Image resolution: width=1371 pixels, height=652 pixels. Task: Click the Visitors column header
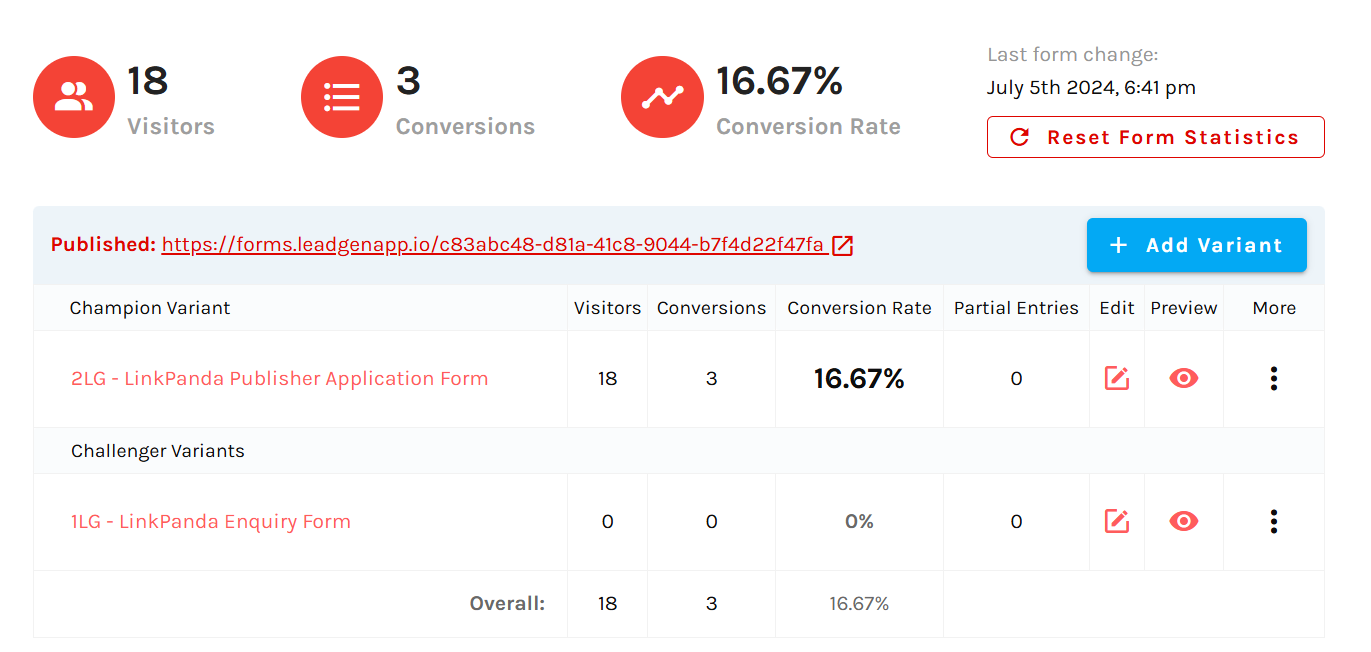point(608,308)
